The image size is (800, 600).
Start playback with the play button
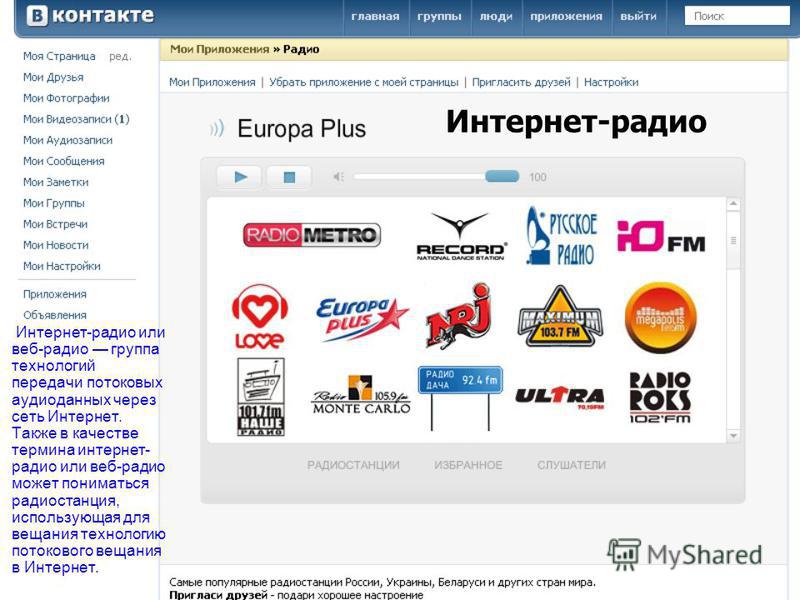pyautogui.click(x=239, y=177)
